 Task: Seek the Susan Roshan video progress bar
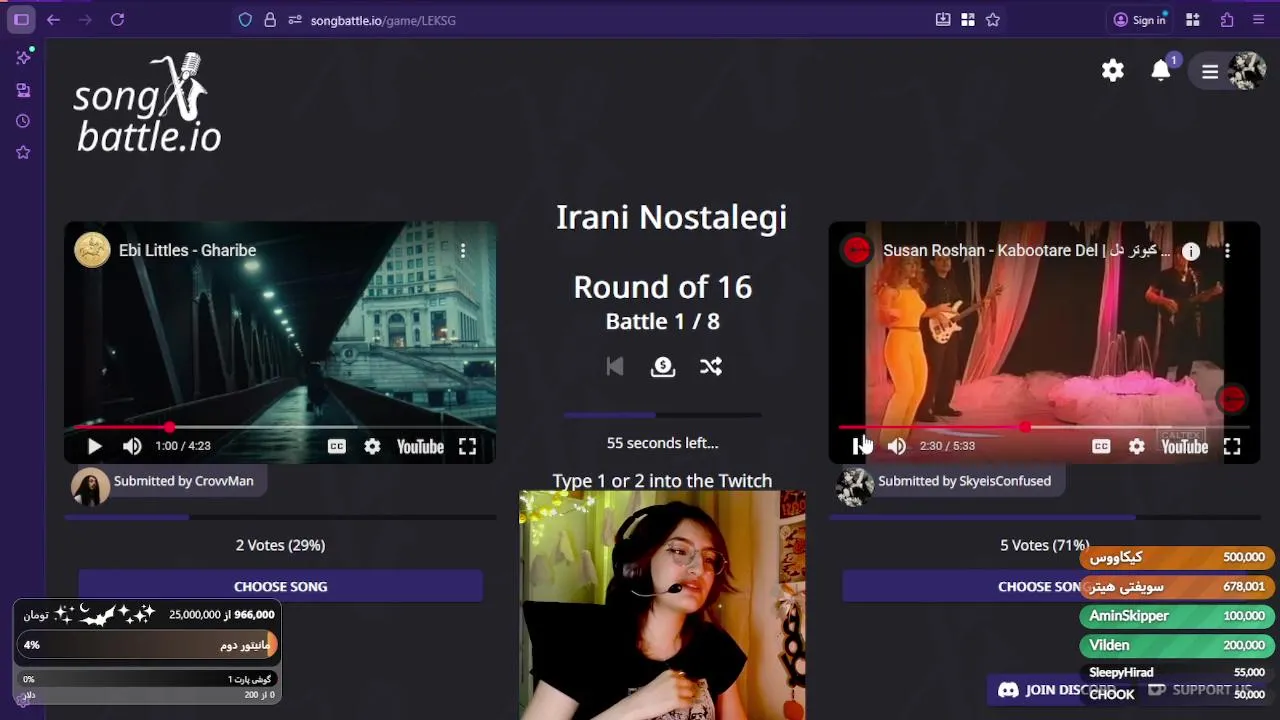1044,428
